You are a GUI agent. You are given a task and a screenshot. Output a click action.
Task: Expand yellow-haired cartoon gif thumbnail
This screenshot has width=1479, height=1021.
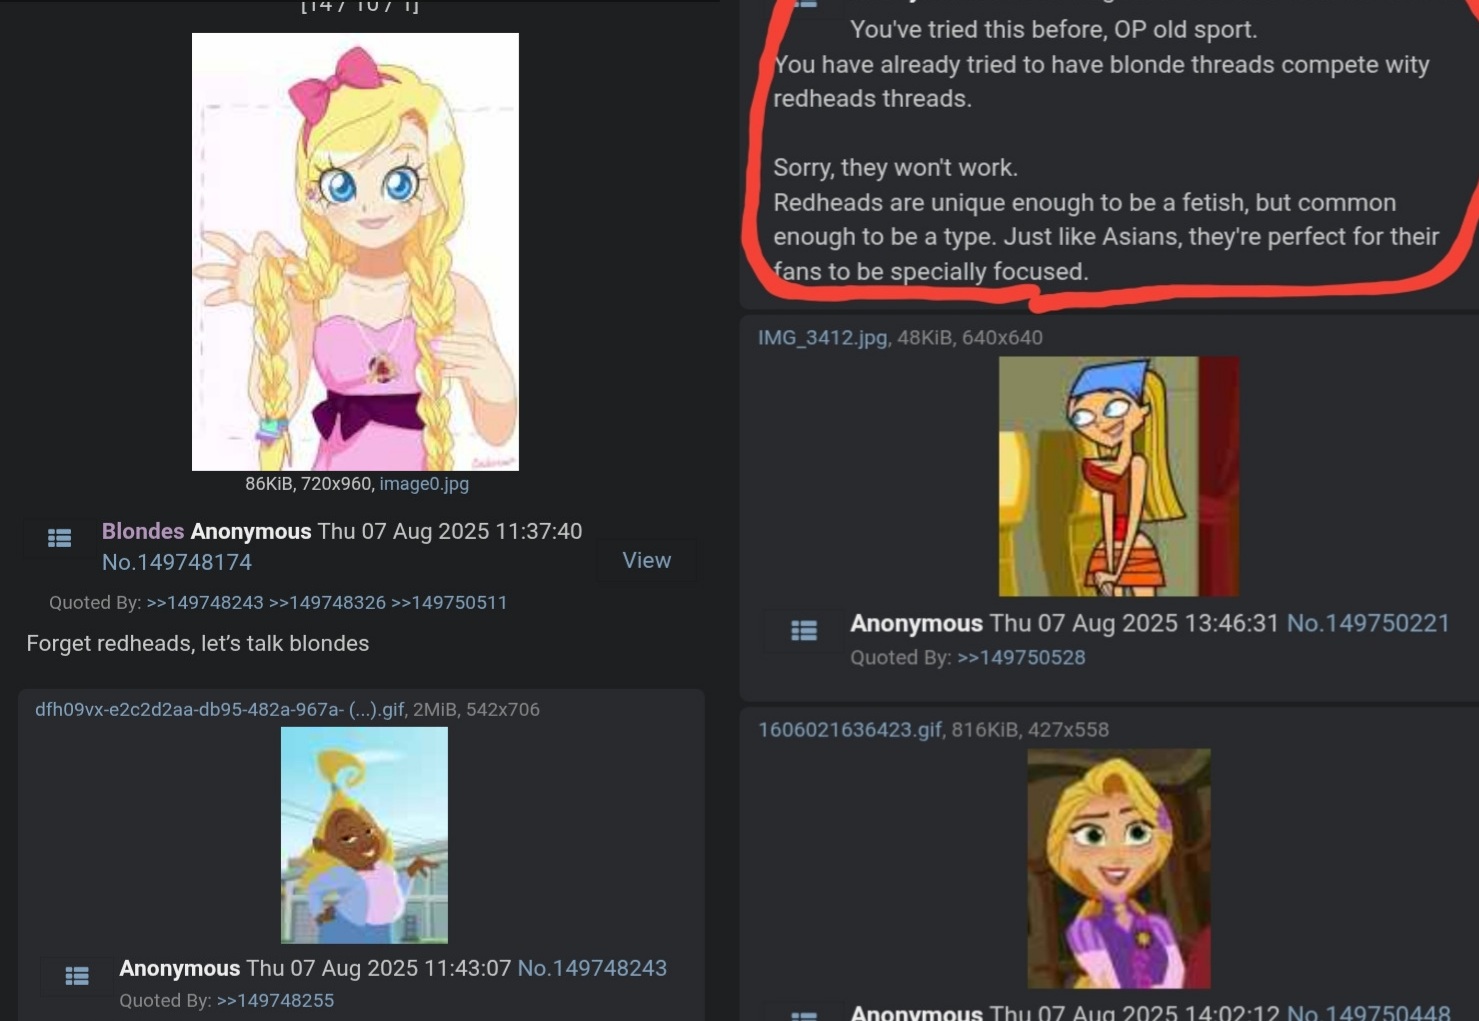pos(364,835)
